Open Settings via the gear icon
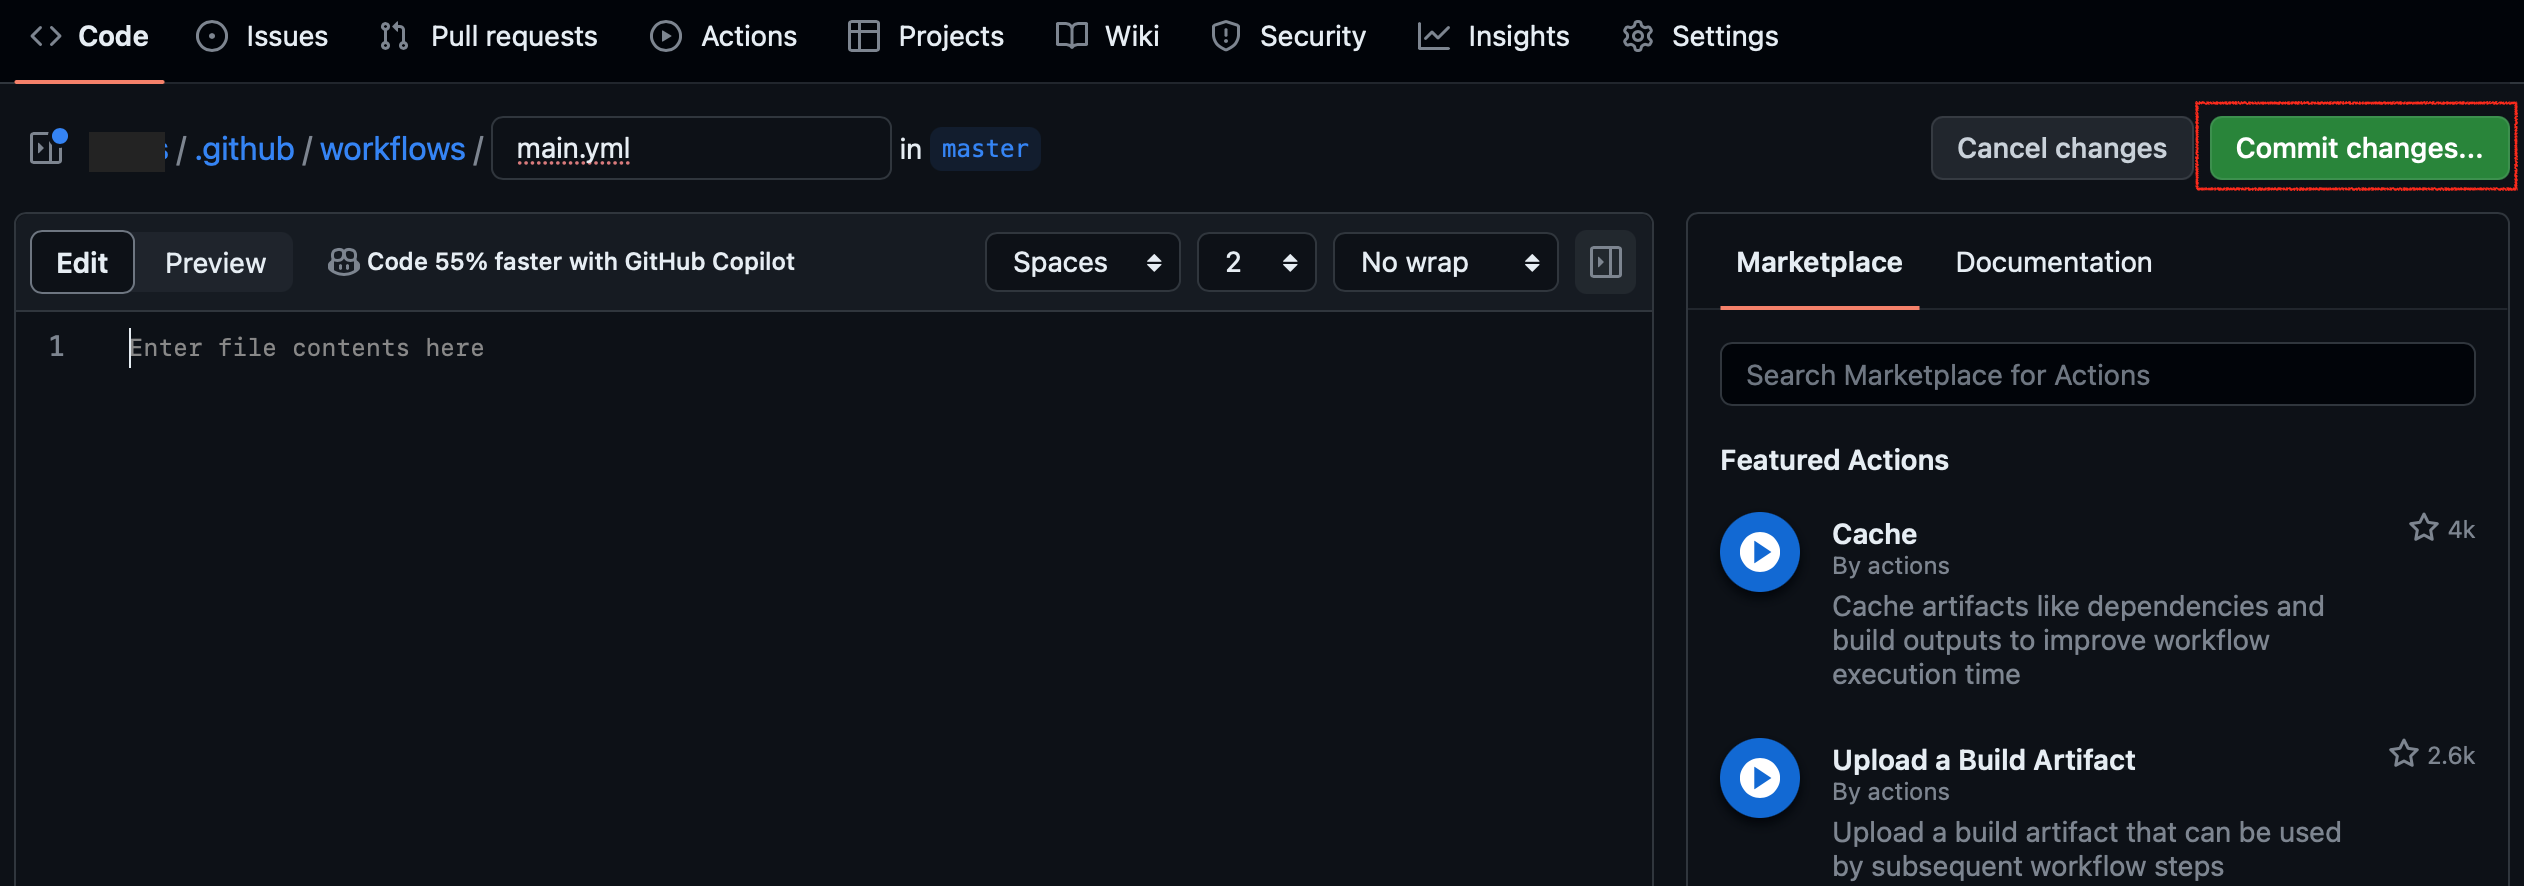Image resolution: width=2524 pixels, height=886 pixels. point(1637,37)
